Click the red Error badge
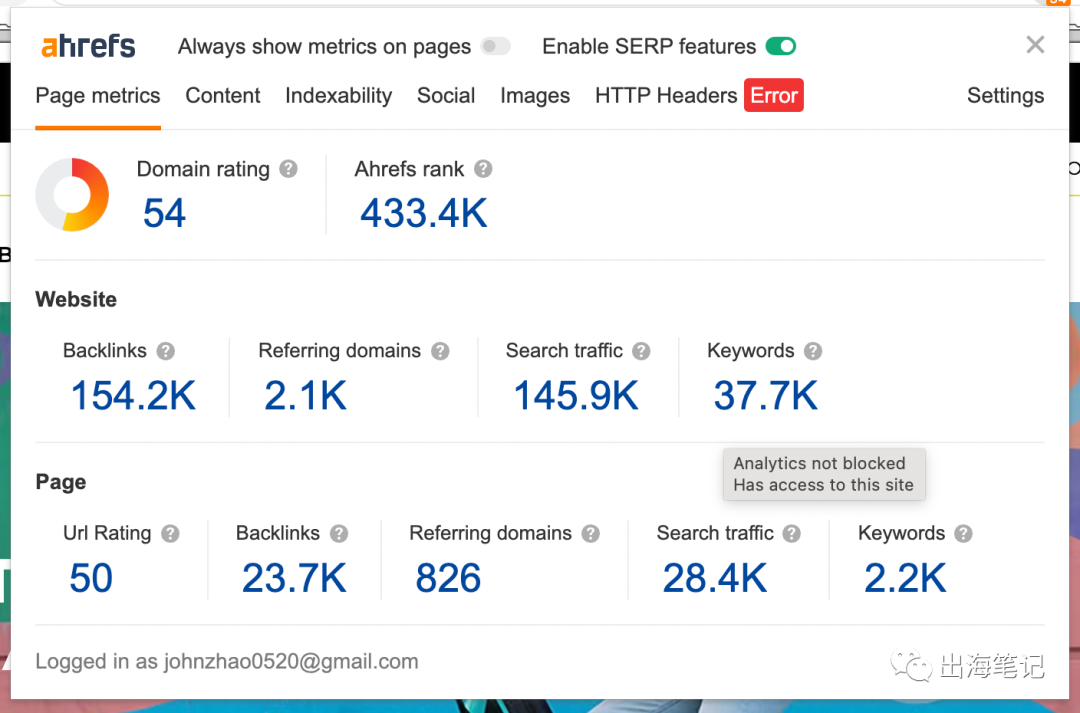The width and height of the screenshot is (1080, 713). pyautogui.click(x=774, y=96)
